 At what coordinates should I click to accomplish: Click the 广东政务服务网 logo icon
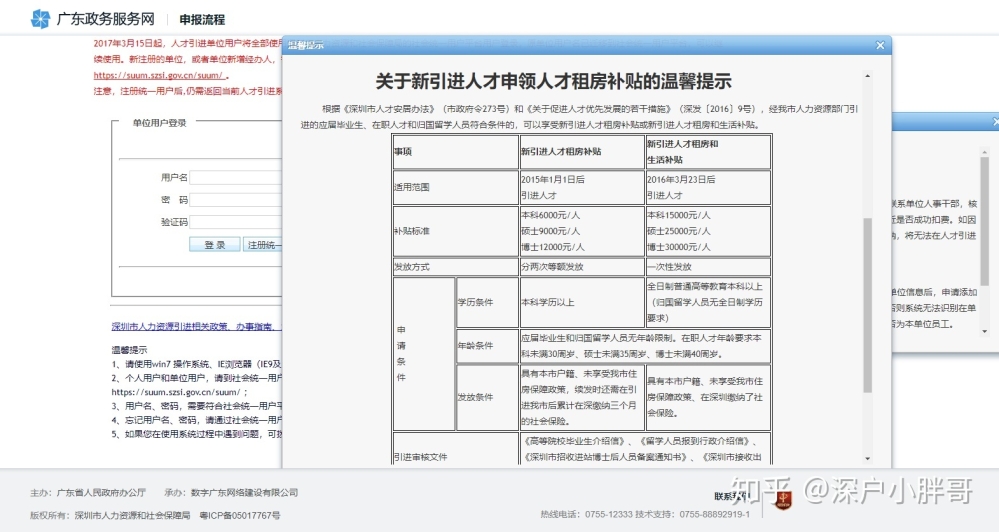tap(40, 19)
